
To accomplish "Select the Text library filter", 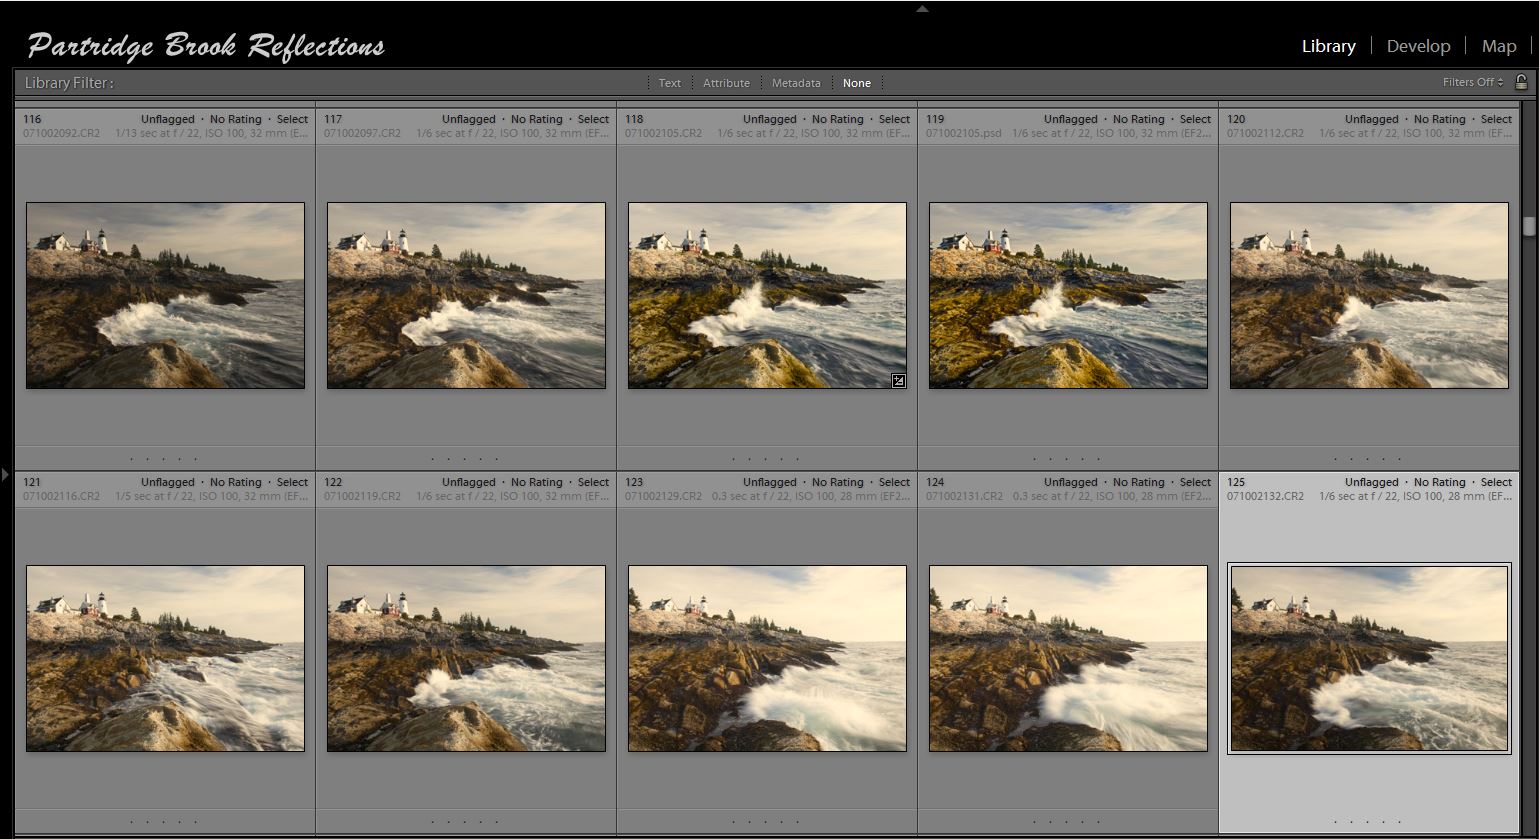I will pyautogui.click(x=670, y=83).
